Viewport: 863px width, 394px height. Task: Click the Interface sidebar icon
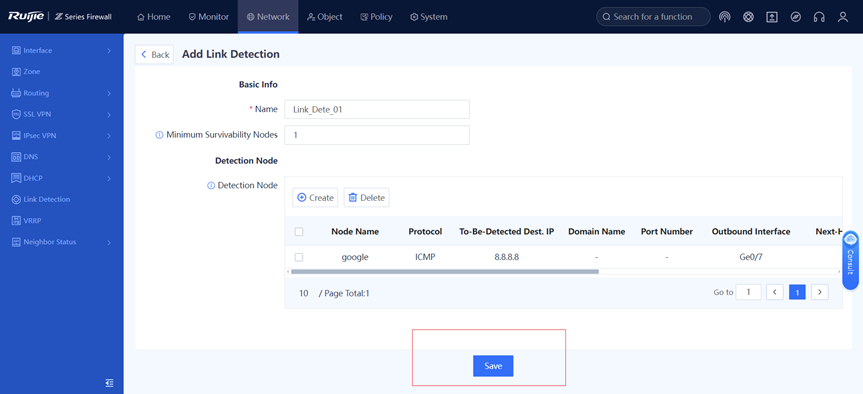click(16, 51)
